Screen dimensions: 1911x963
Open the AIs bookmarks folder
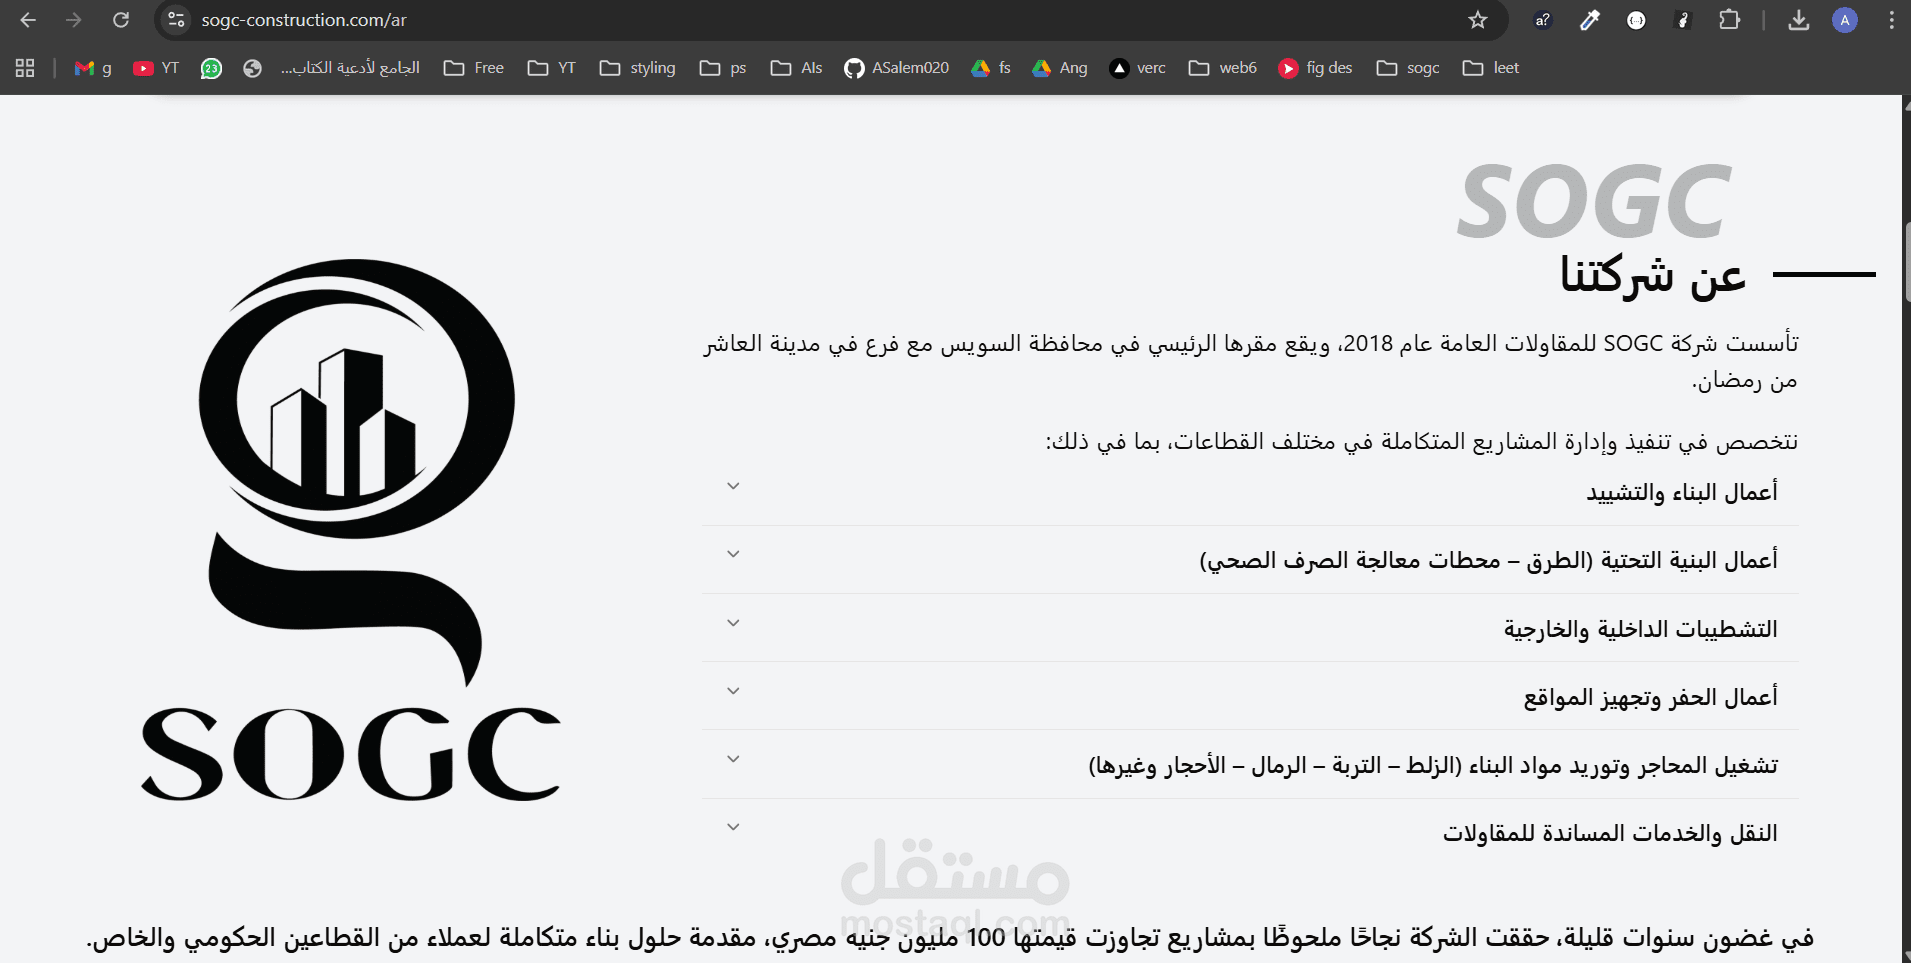pyautogui.click(x=796, y=68)
